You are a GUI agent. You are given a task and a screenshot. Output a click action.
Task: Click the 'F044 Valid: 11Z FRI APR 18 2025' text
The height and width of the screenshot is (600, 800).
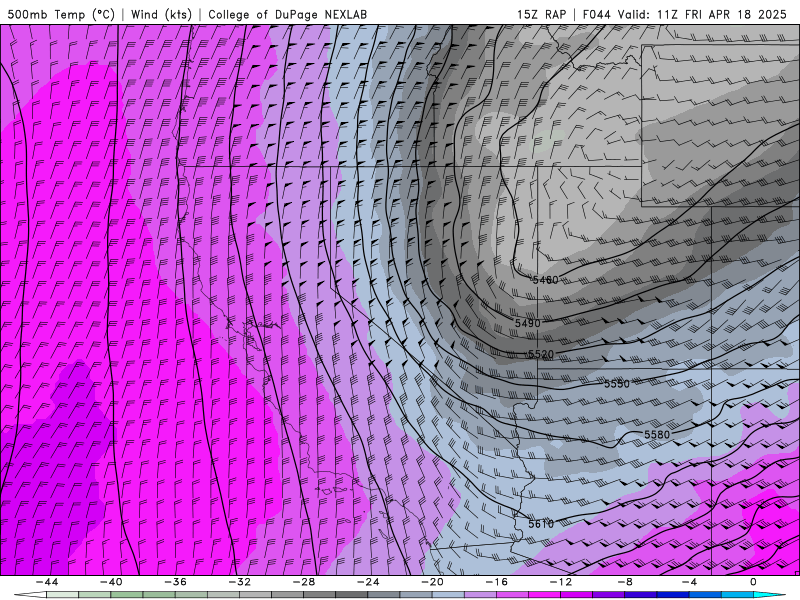[x=685, y=14]
